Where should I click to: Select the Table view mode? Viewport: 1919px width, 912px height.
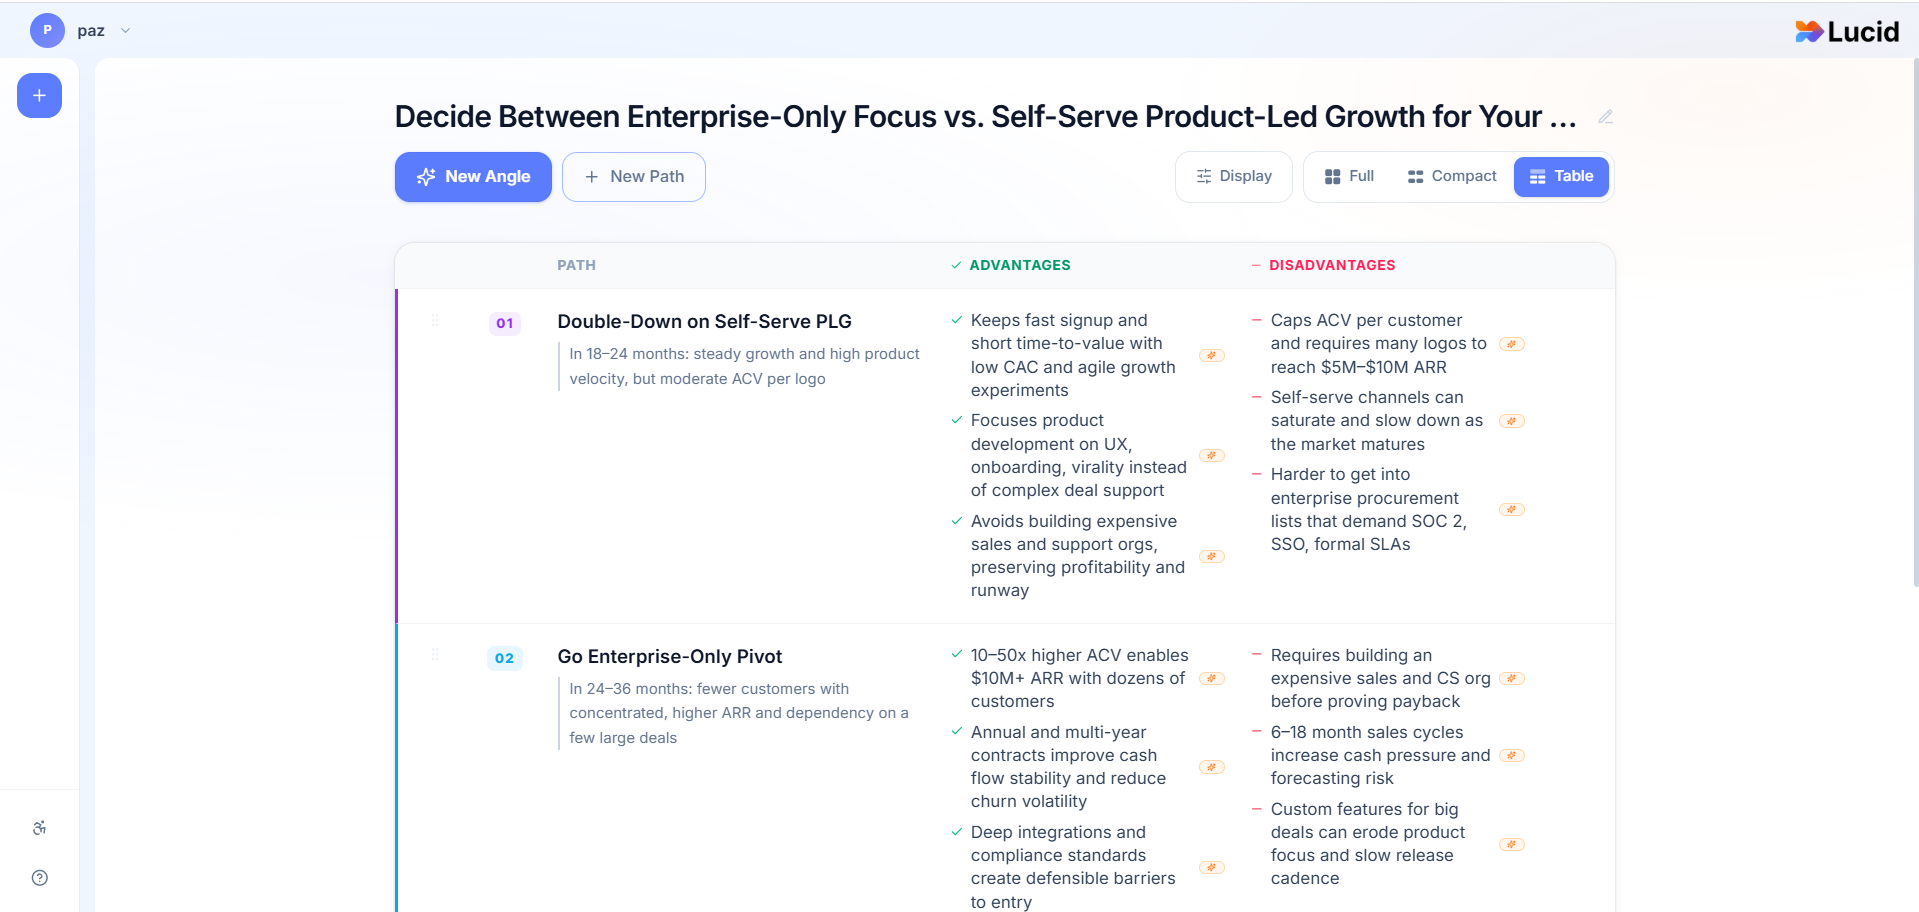1561,177
